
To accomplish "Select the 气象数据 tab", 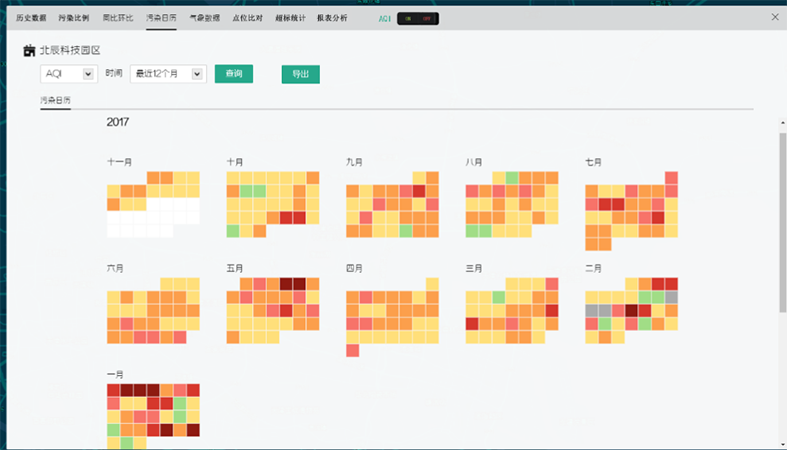I will point(204,18).
